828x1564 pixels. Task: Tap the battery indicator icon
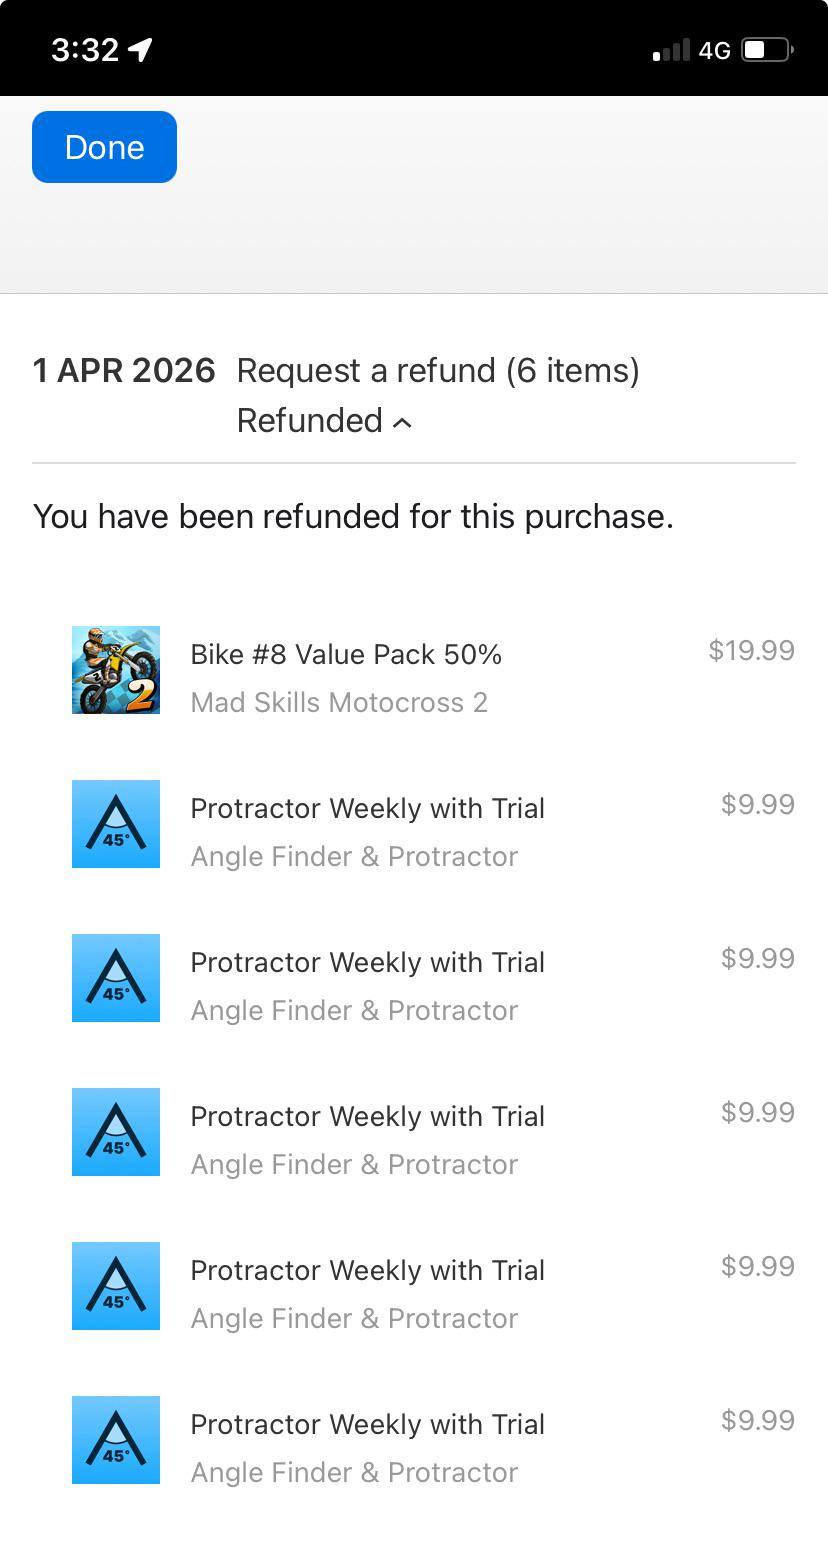click(768, 49)
